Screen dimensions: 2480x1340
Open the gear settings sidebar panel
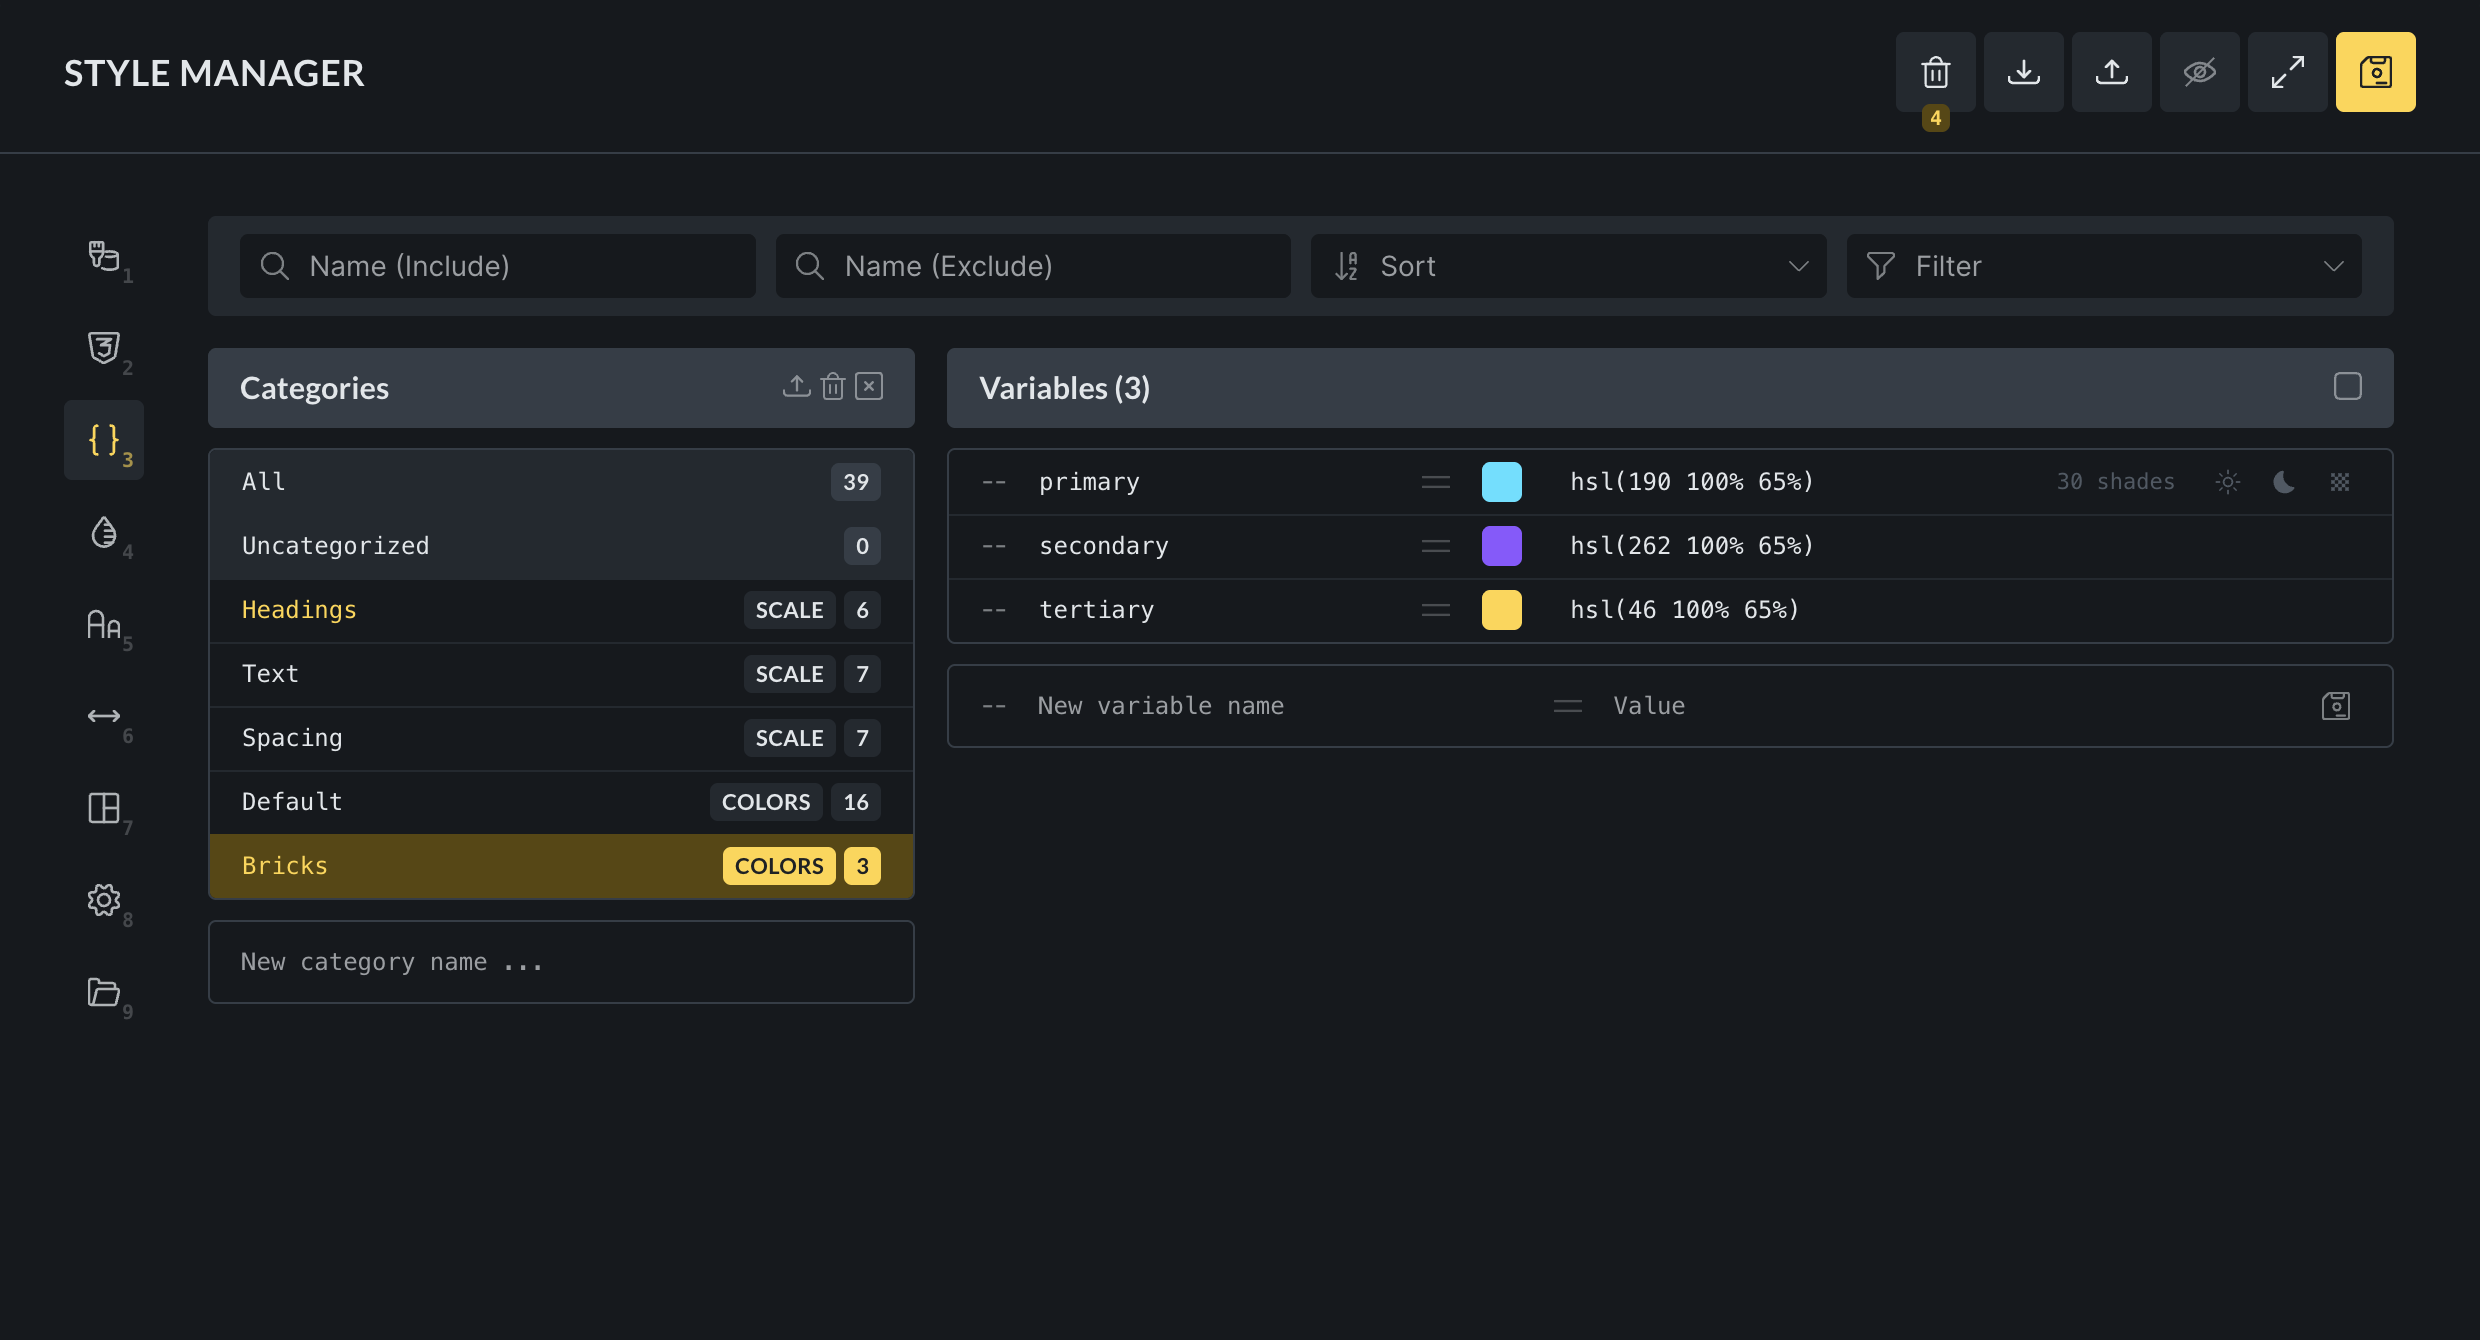click(x=104, y=900)
